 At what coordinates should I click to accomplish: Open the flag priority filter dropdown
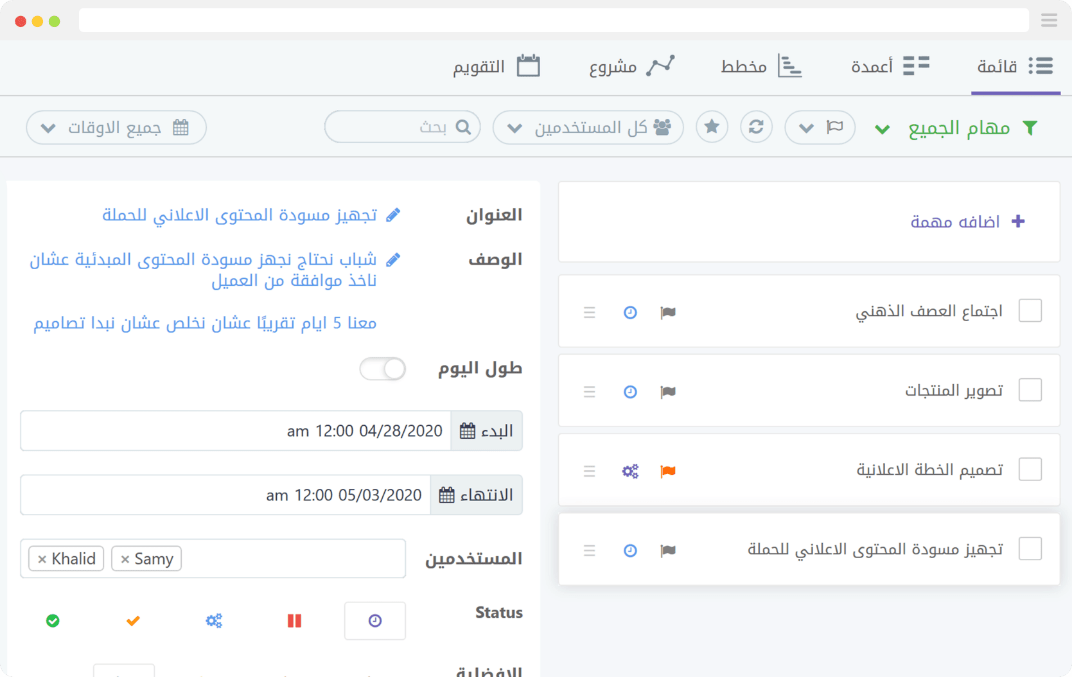click(820, 128)
